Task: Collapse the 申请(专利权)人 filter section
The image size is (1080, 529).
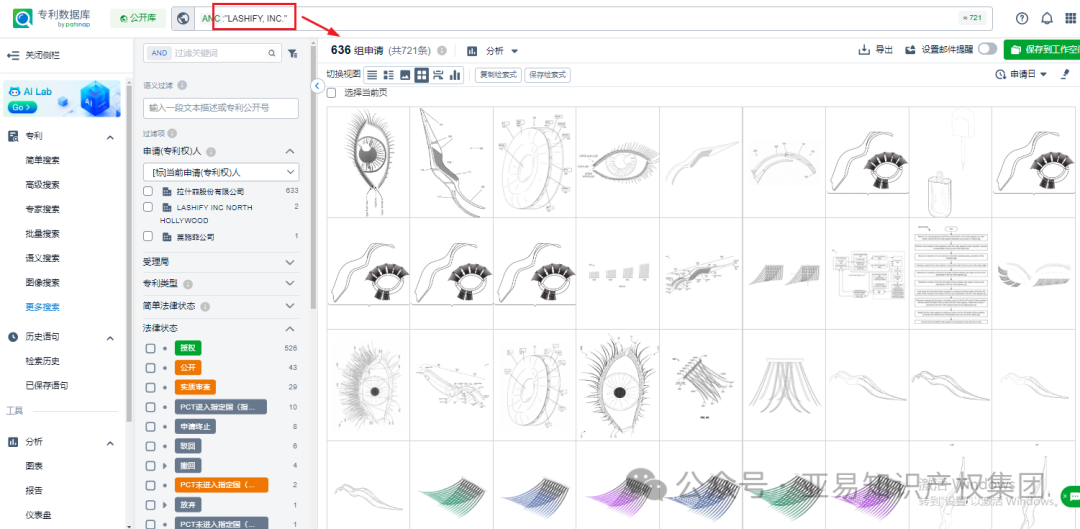Action: click(x=290, y=152)
